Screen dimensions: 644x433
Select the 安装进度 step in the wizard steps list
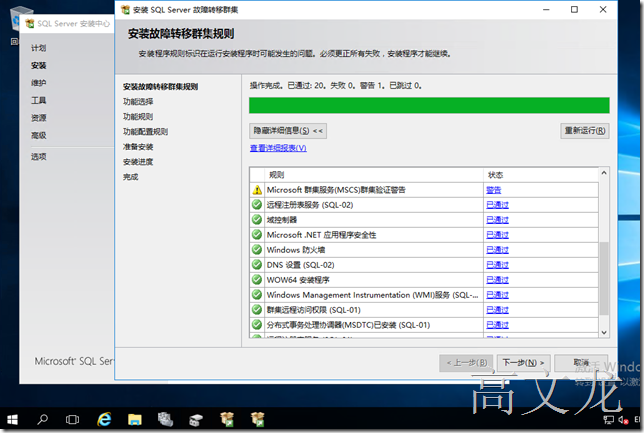click(x=138, y=162)
